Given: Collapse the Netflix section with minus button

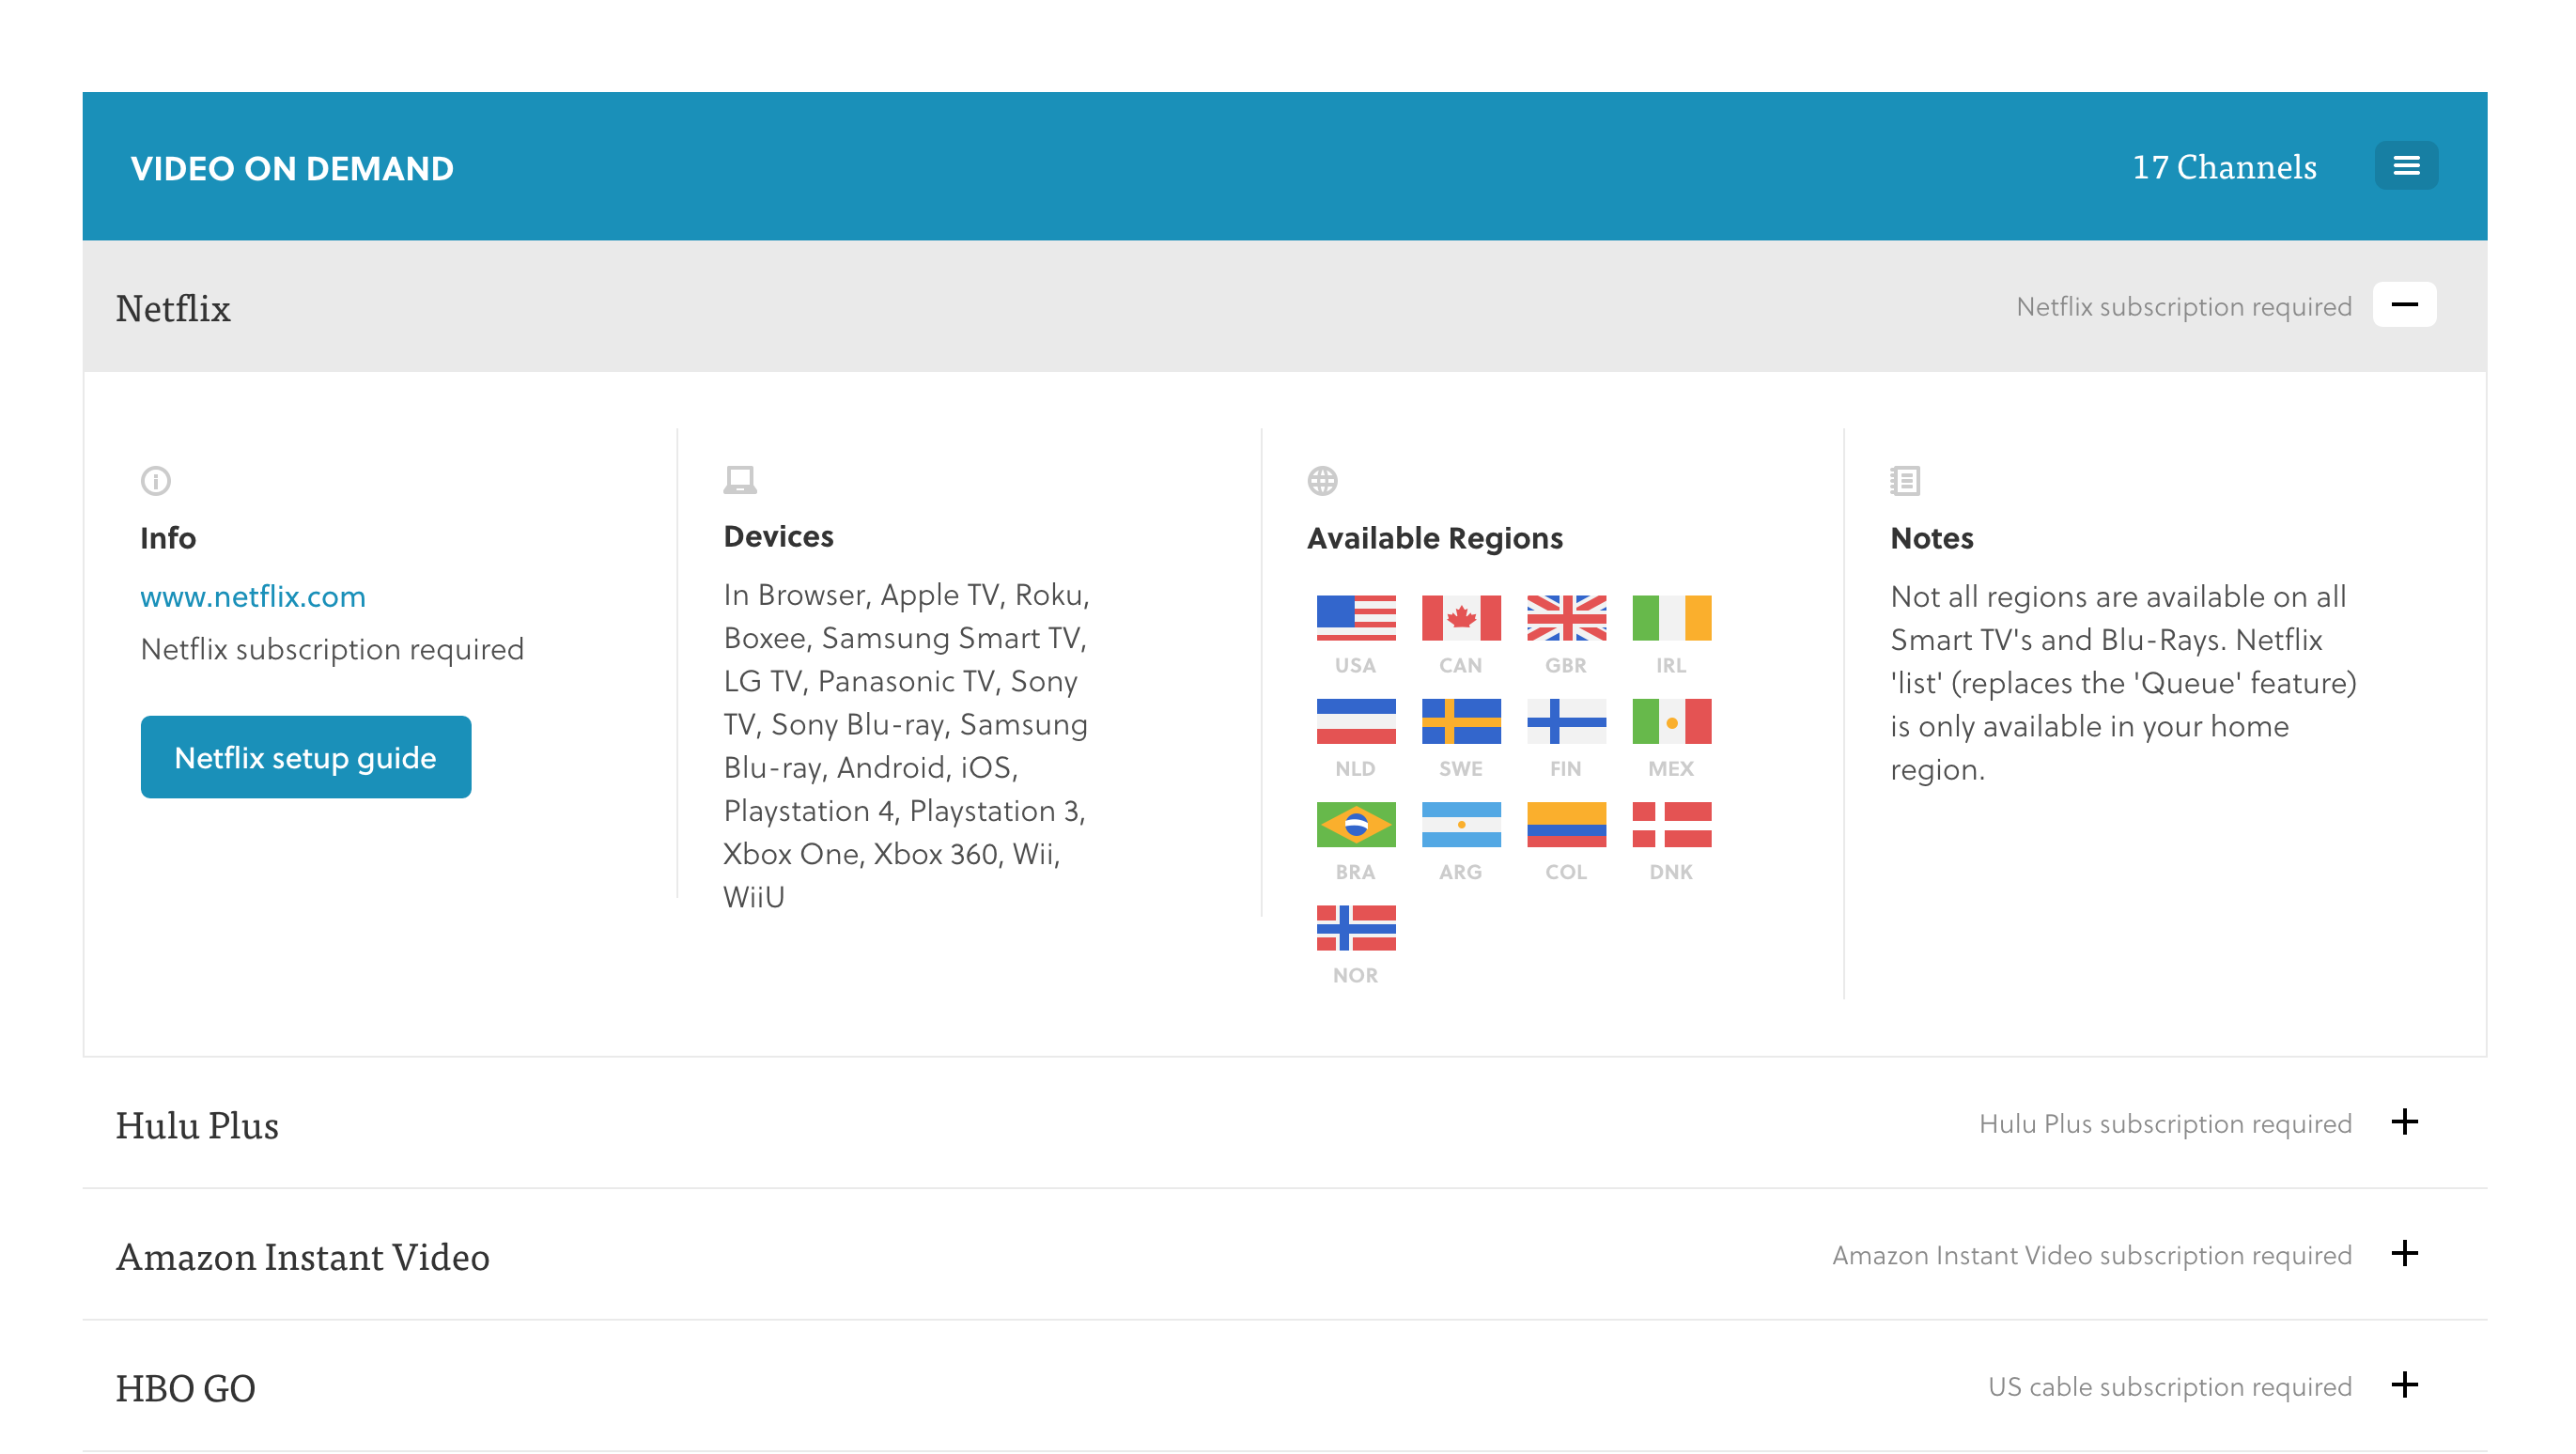Looking at the screenshot, I should [2404, 305].
